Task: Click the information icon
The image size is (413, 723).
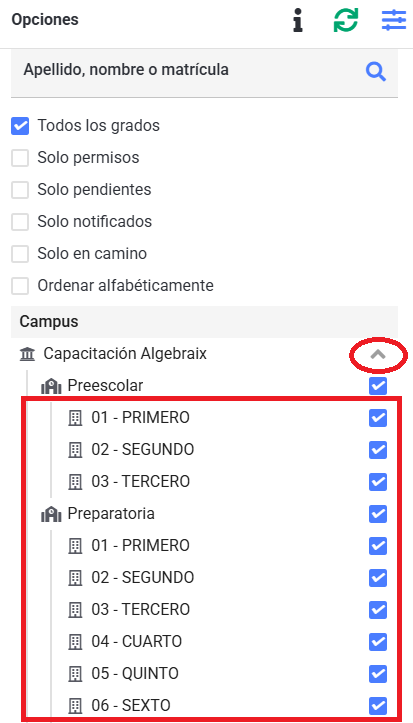Action: pos(298,21)
